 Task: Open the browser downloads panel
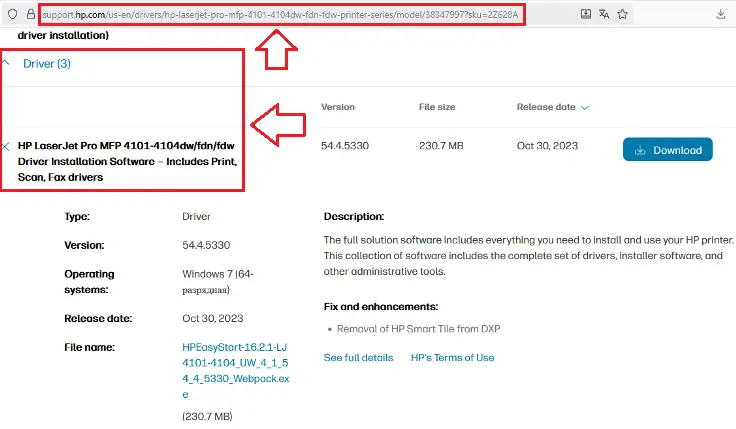click(722, 15)
